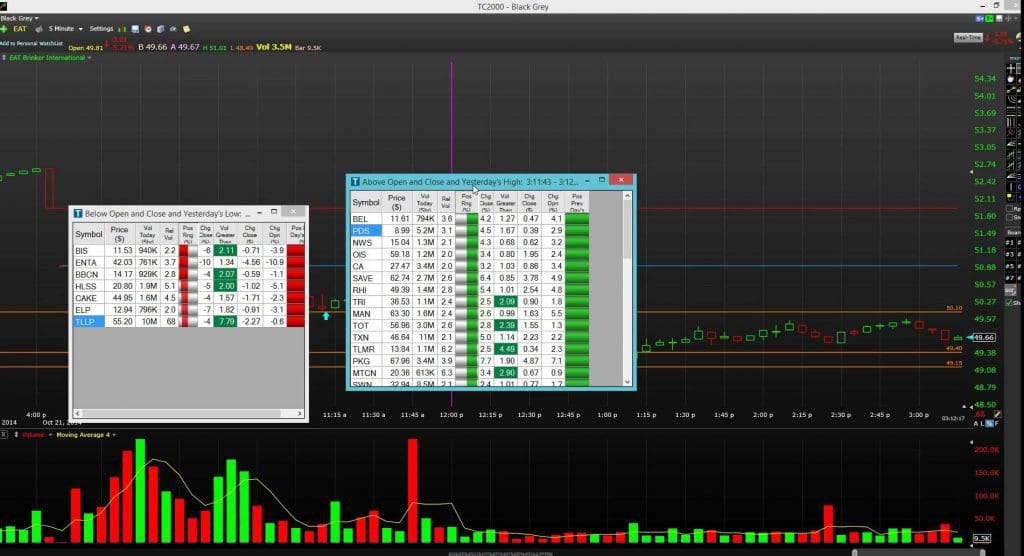Select PDS row in Above Open watchlist
This screenshot has width=1024, height=556.
[470, 231]
